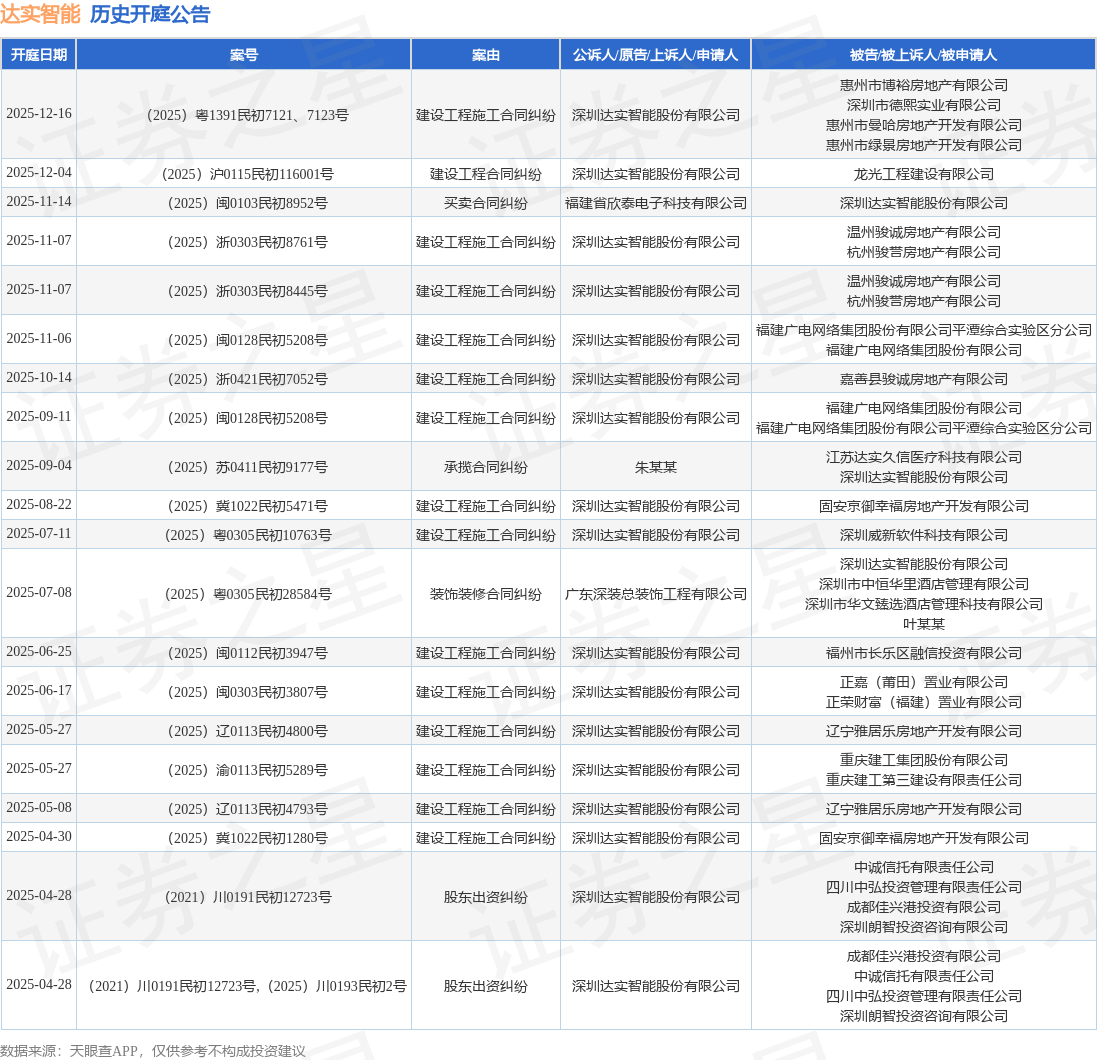
Task: Click defendant 深圳市中恒华里酒店管理有限公司
Action: tap(923, 584)
